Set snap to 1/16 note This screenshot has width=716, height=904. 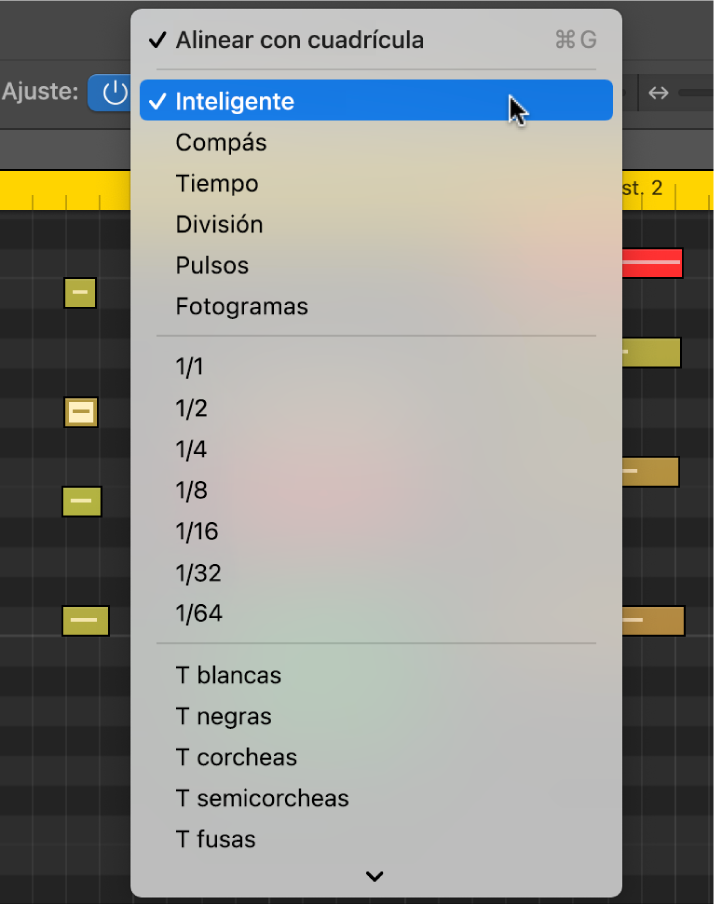(197, 531)
